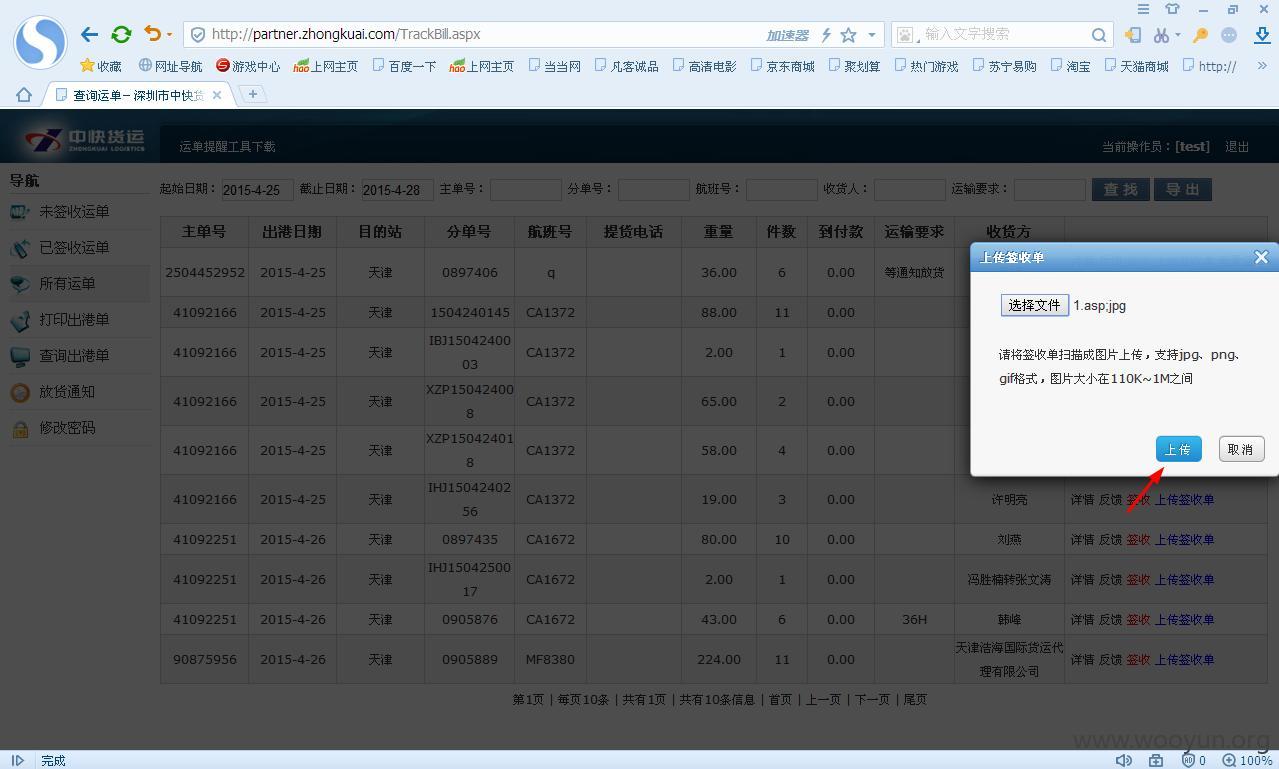This screenshot has height=769, width=1279.
Task: Click the 选择文件 file chooser button
Action: (1034, 305)
